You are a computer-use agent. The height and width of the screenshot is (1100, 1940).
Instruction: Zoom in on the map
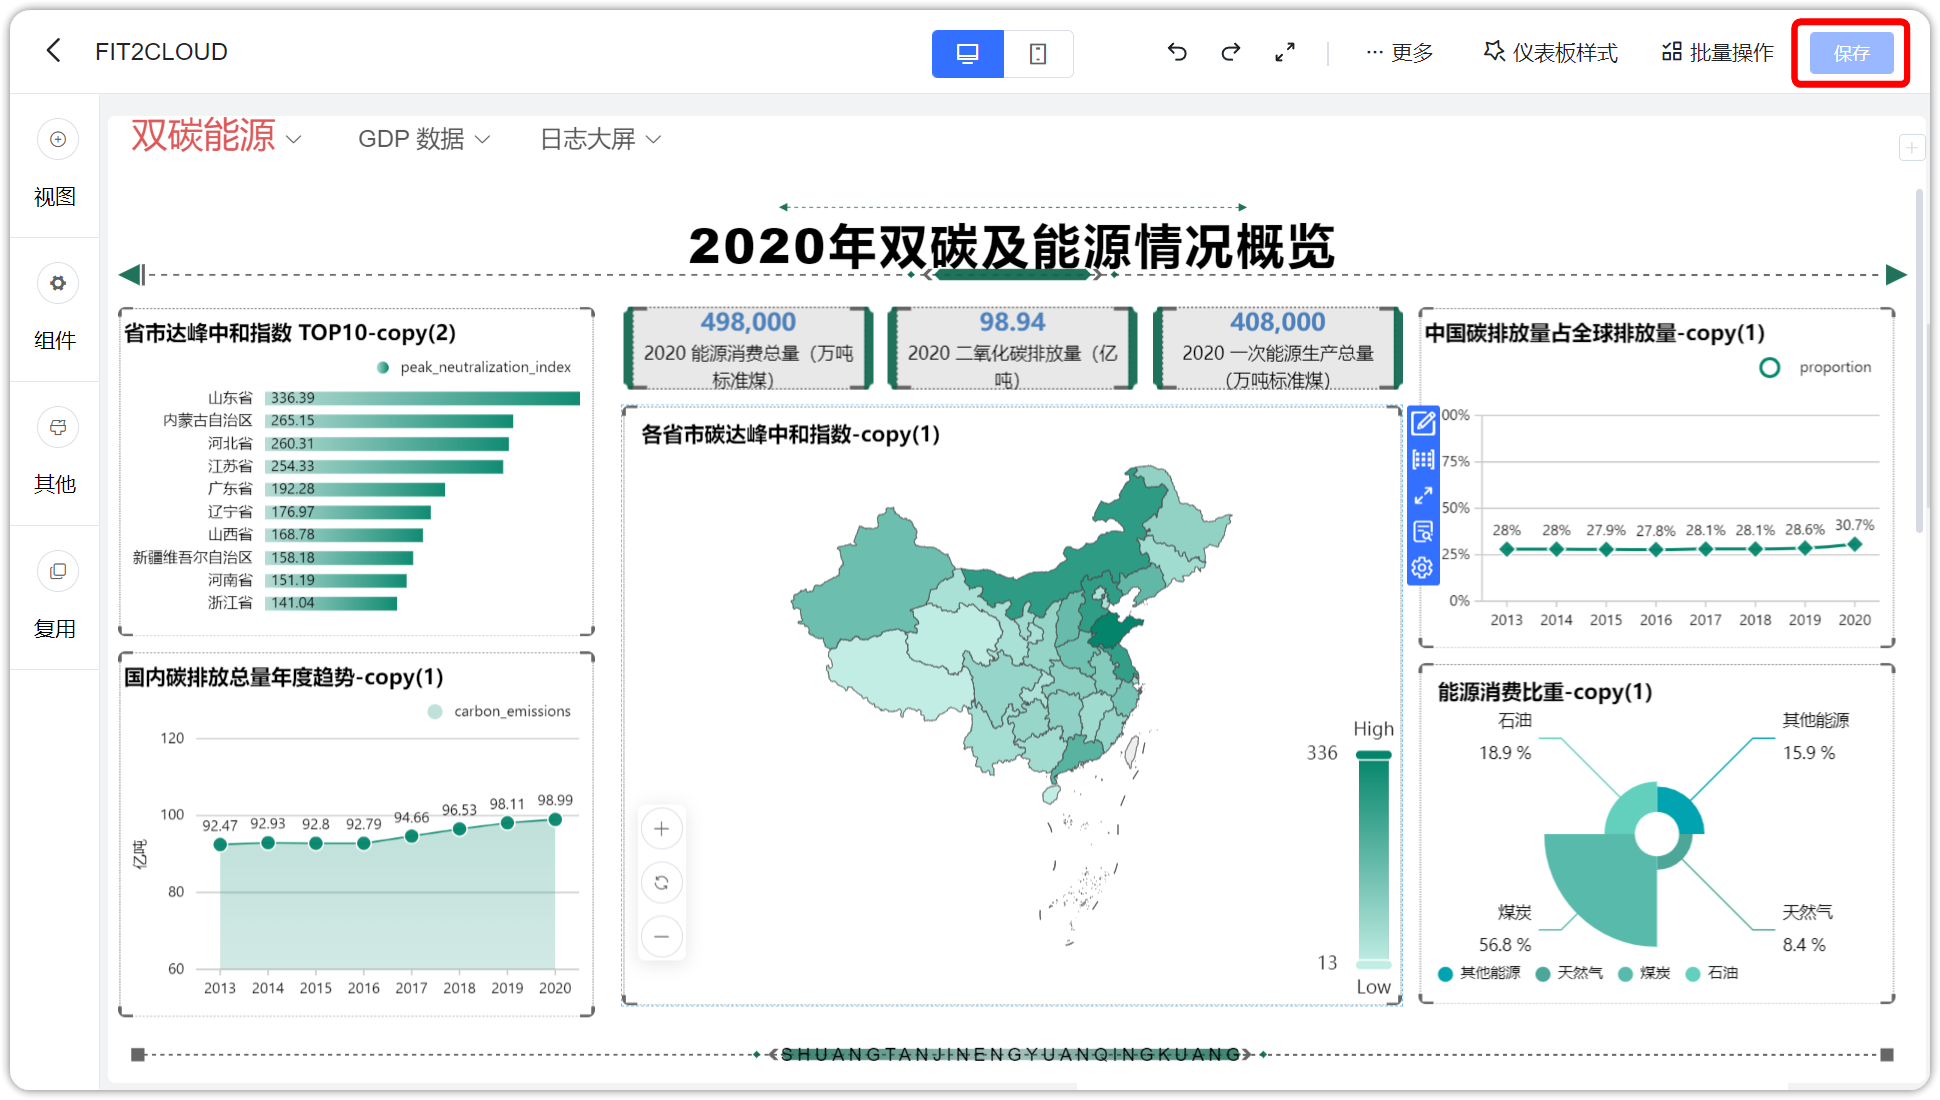click(x=662, y=828)
